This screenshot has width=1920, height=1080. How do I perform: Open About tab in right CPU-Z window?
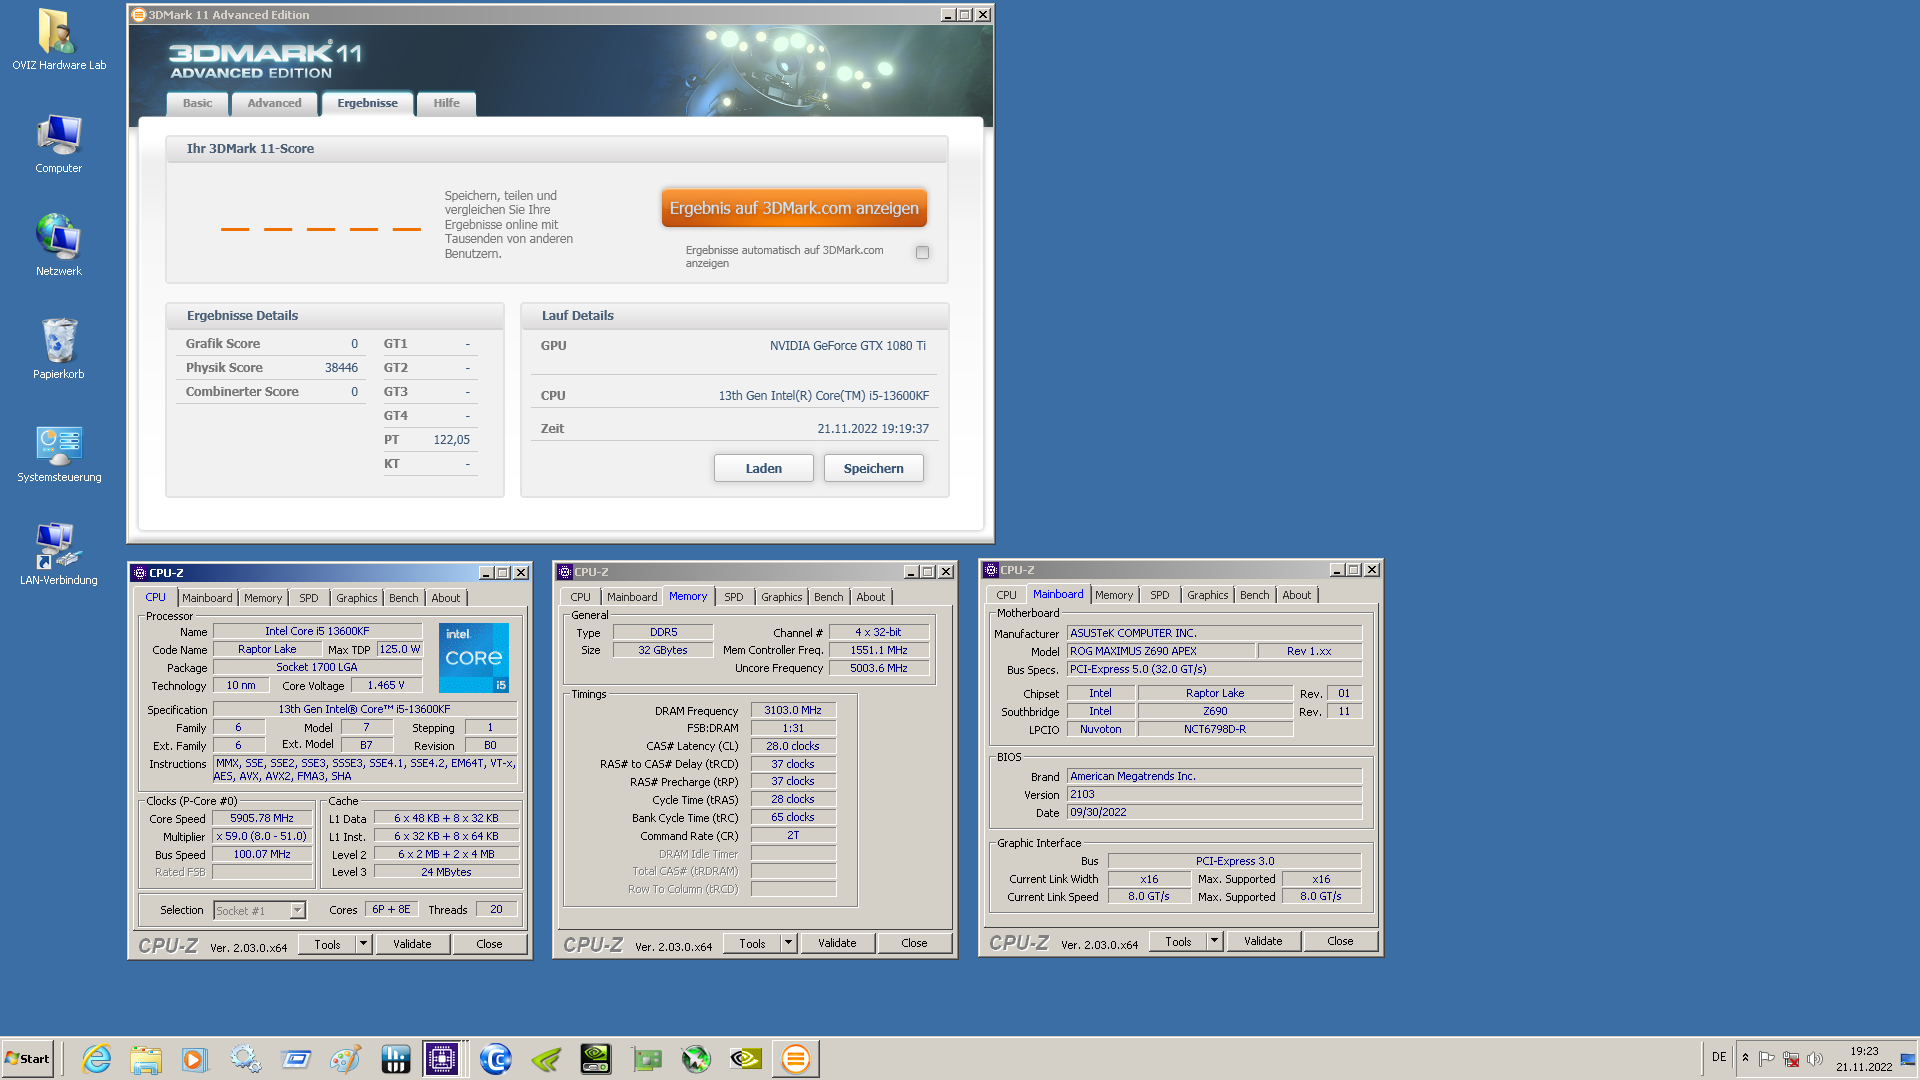coord(1297,595)
